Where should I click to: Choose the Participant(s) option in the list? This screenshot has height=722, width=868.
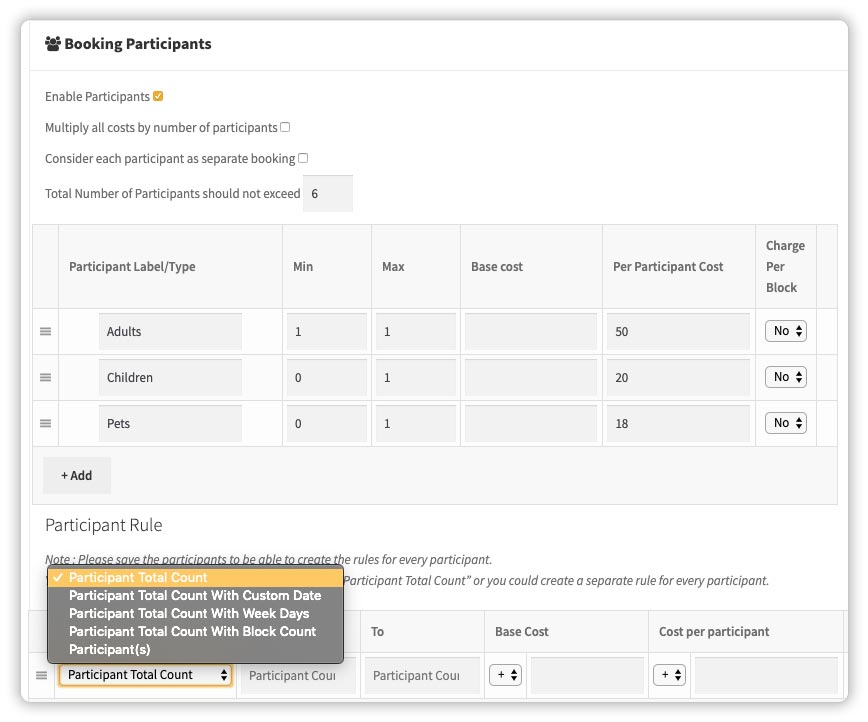click(195, 649)
